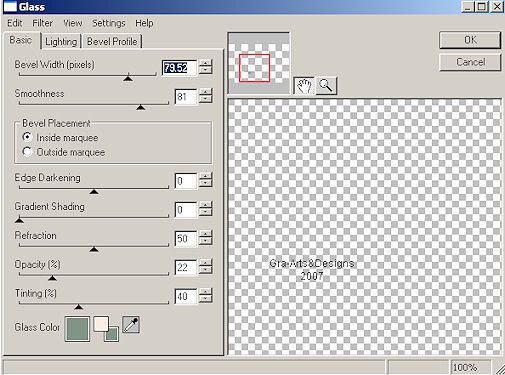The height and width of the screenshot is (375, 505).
Task: Click the Cancel button
Action: pos(470,62)
